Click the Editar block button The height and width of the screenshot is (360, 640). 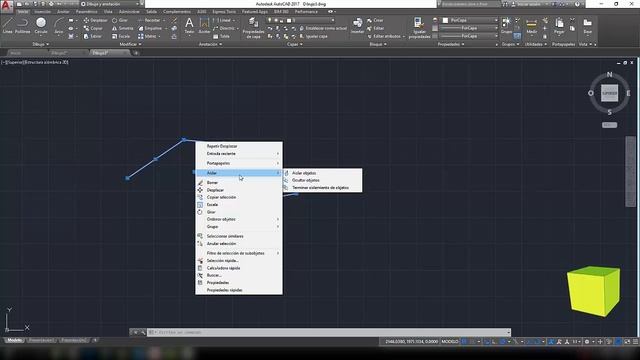(x=375, y=28)
